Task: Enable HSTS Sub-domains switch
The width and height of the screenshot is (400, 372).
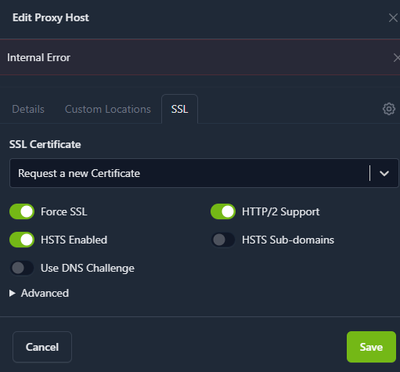Action: pos(223,240)
